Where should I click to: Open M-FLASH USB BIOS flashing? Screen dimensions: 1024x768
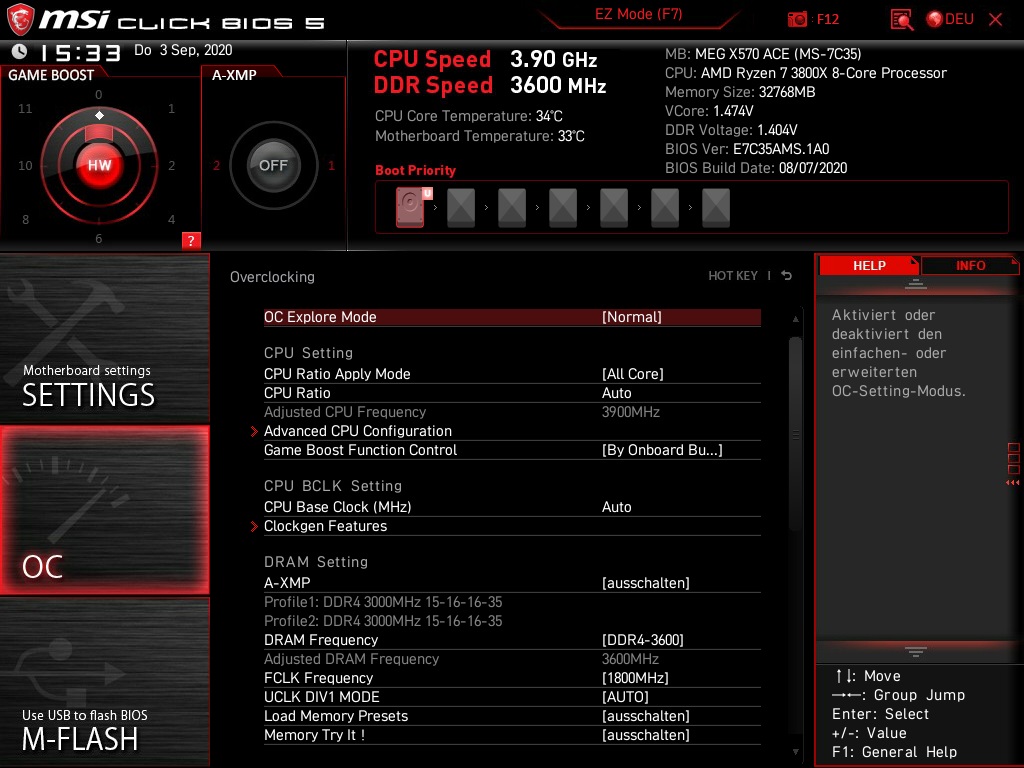click(x=104, y=682)
